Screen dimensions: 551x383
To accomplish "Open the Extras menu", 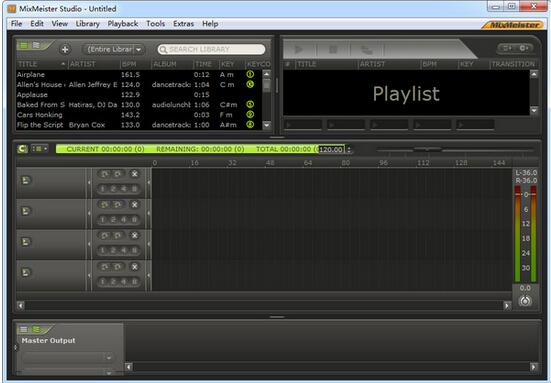I will point(183,24).
